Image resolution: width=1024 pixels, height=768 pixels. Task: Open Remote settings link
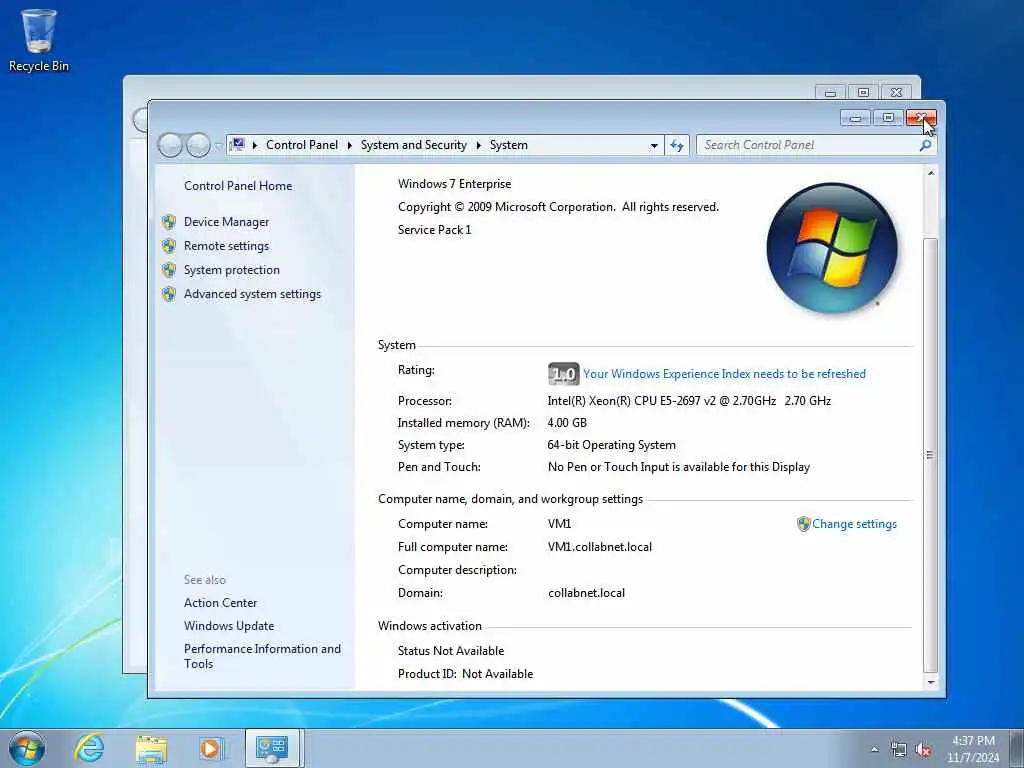pos(226,246)
